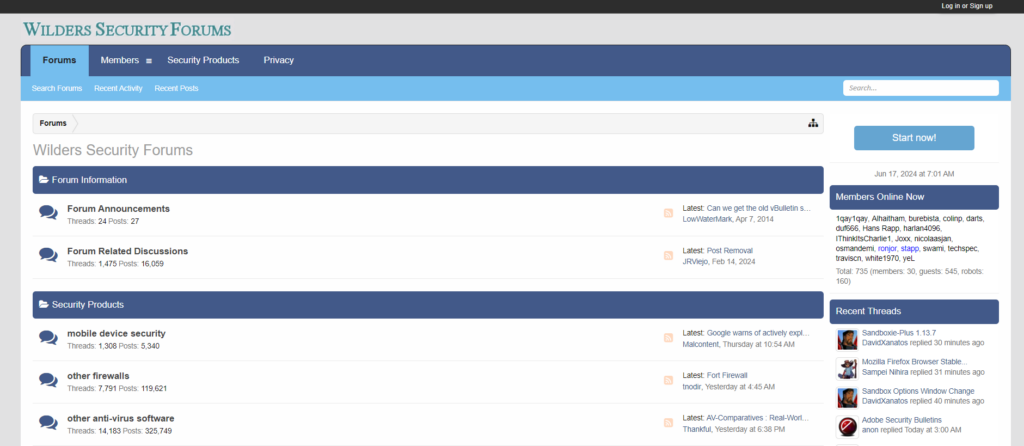Click RSS icon for other anti-virus software
The height and width of the screenshot is (446, 1024).
pyautogui.click(x=668, y=422)
